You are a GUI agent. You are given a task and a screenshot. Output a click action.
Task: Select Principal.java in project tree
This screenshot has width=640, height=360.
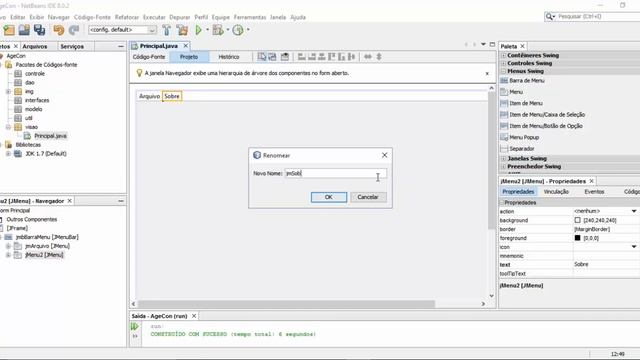tap(50, 136)
